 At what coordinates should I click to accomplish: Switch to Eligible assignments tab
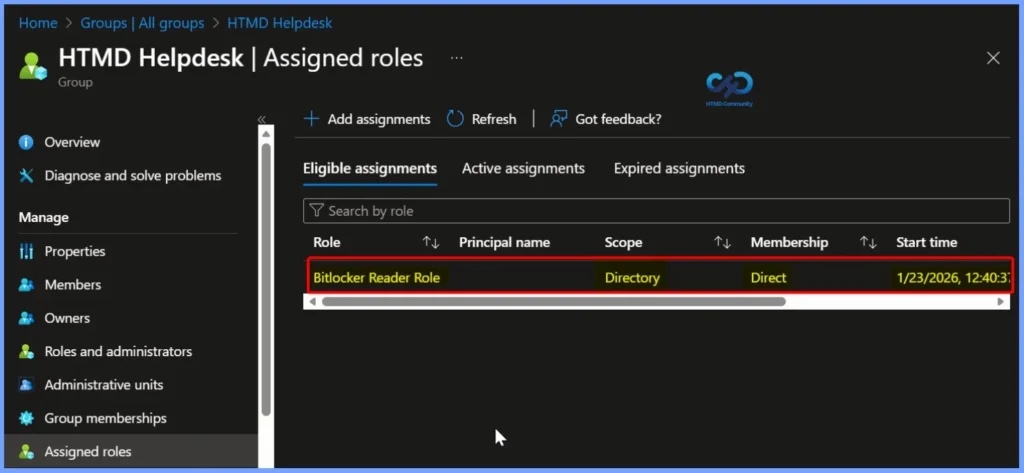pyautogui.click(x=370, y=169)
